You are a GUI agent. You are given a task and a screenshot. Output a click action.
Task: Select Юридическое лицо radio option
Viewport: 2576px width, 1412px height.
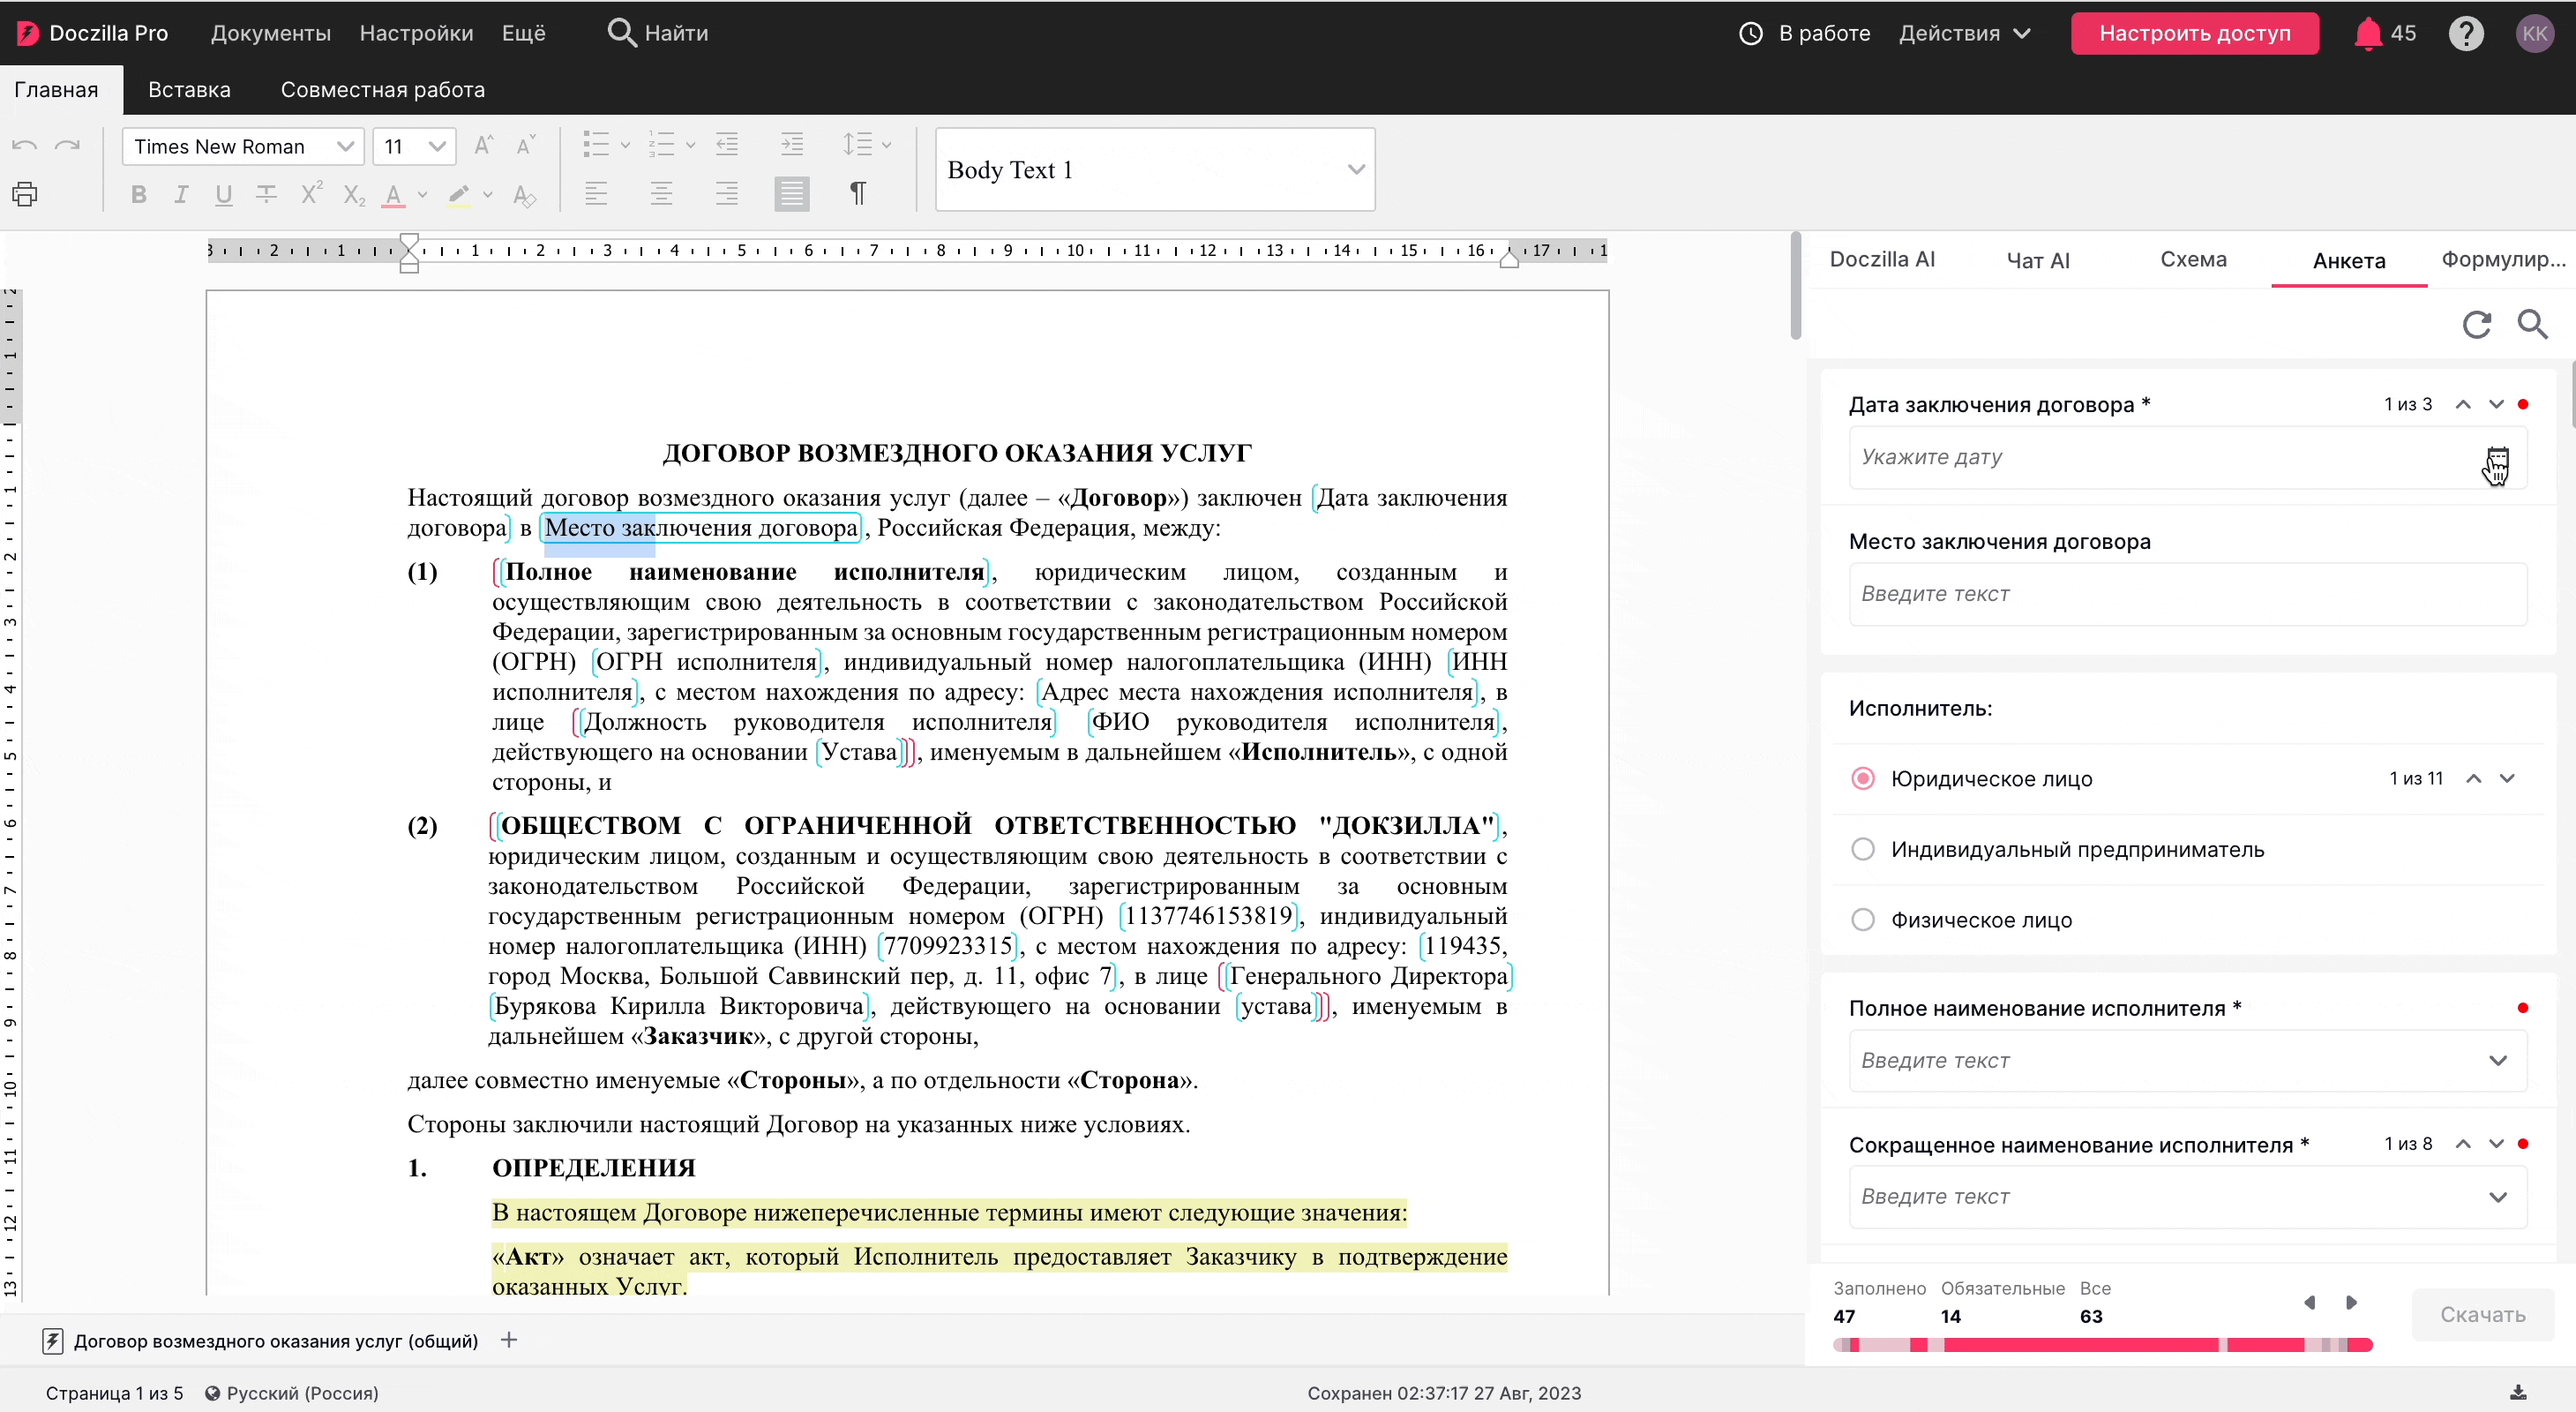point(1862,778)
